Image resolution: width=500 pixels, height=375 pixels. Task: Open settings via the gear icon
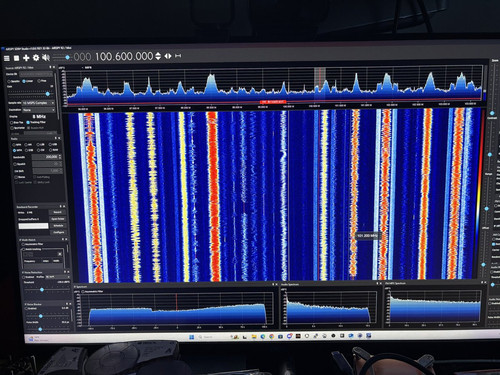tap(36, 58)
